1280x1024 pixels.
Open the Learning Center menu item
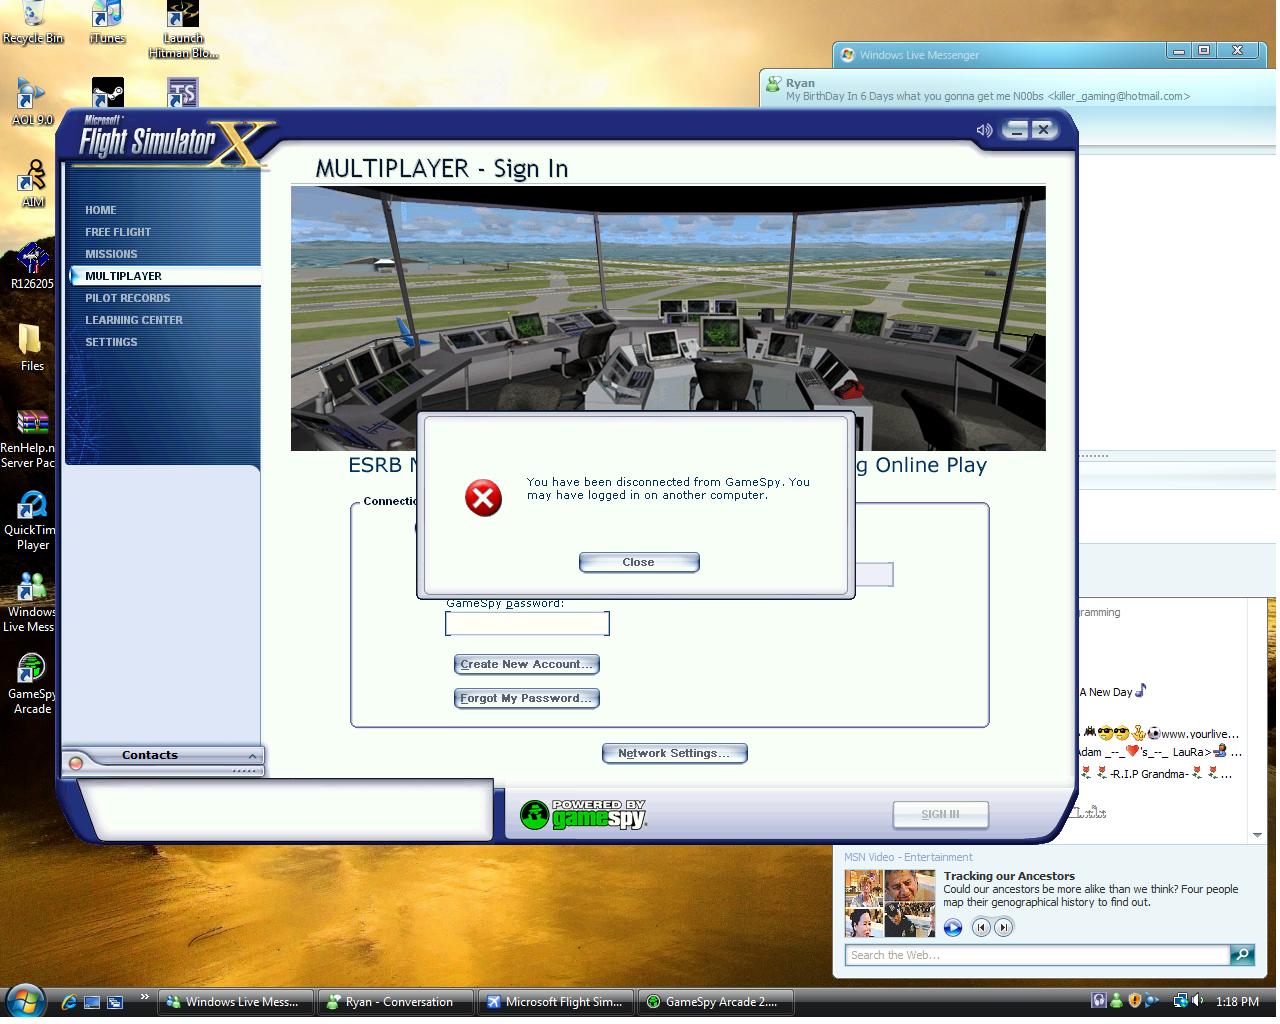tap(134, 320)
